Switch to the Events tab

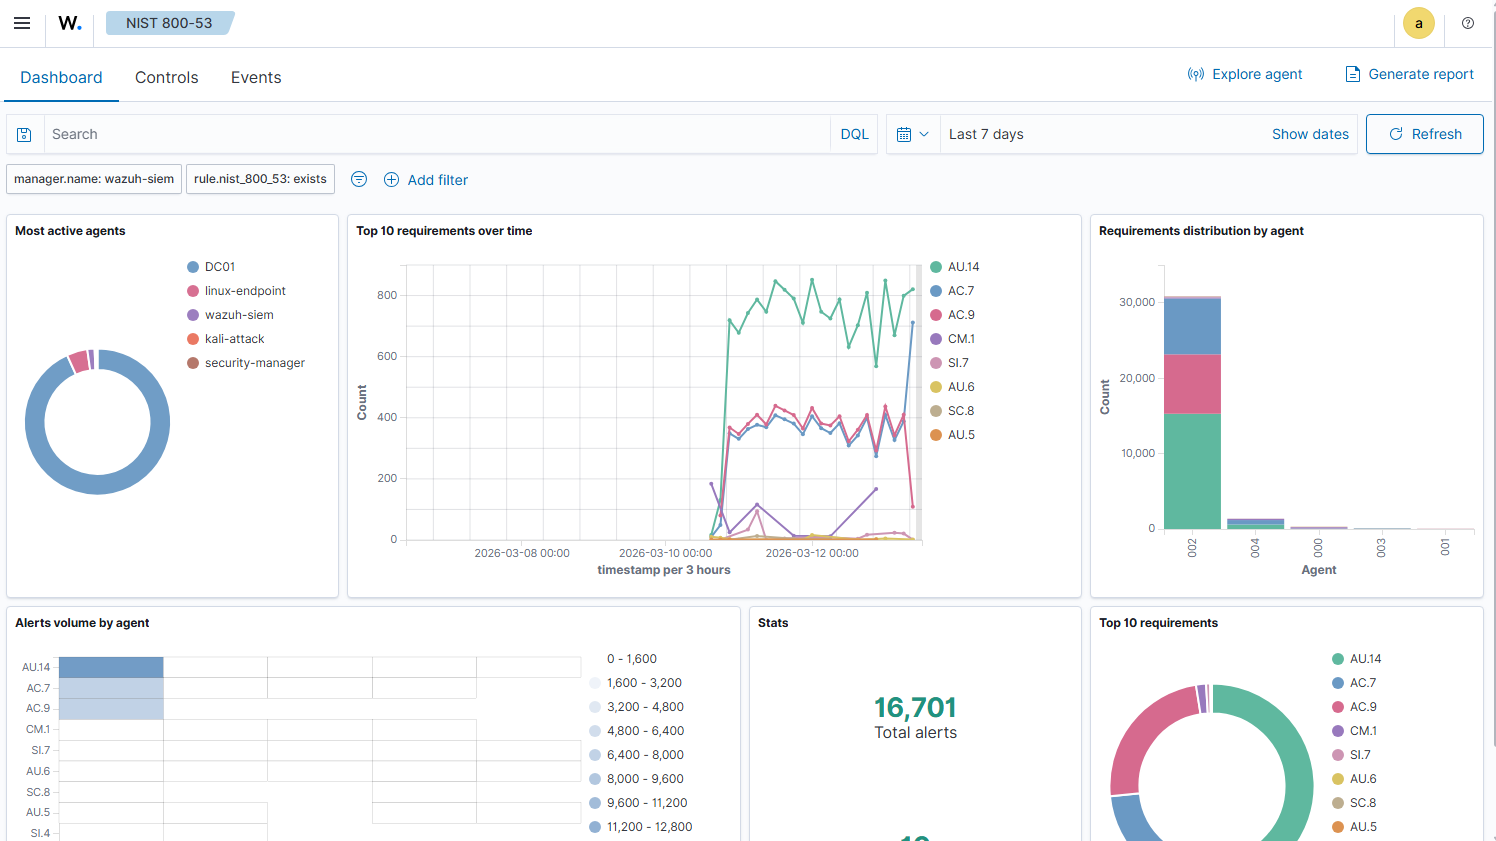[x=255, y=77]
